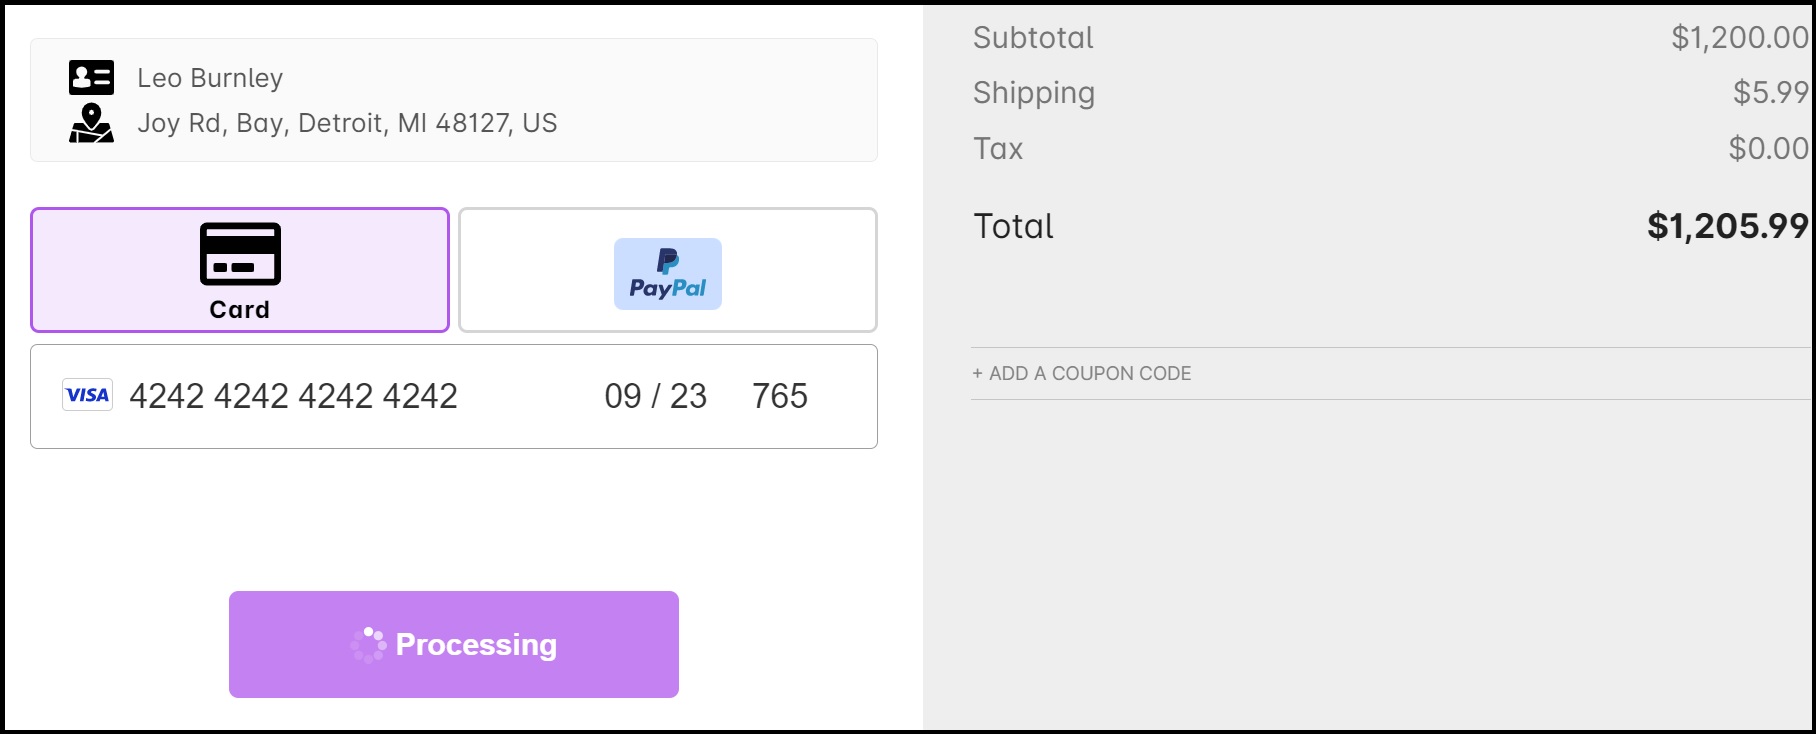Click the expiry date field 09 / 23

tap(655, 396)
